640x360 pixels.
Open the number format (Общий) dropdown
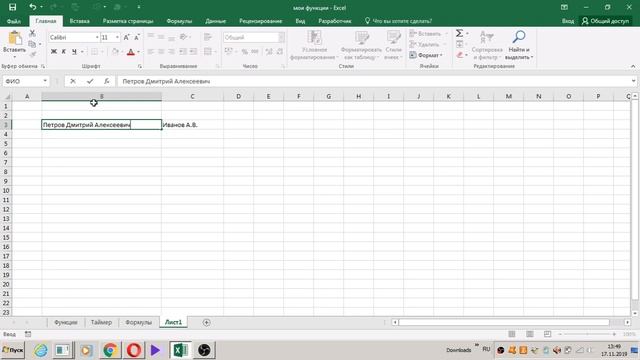(x=281, y=37)
